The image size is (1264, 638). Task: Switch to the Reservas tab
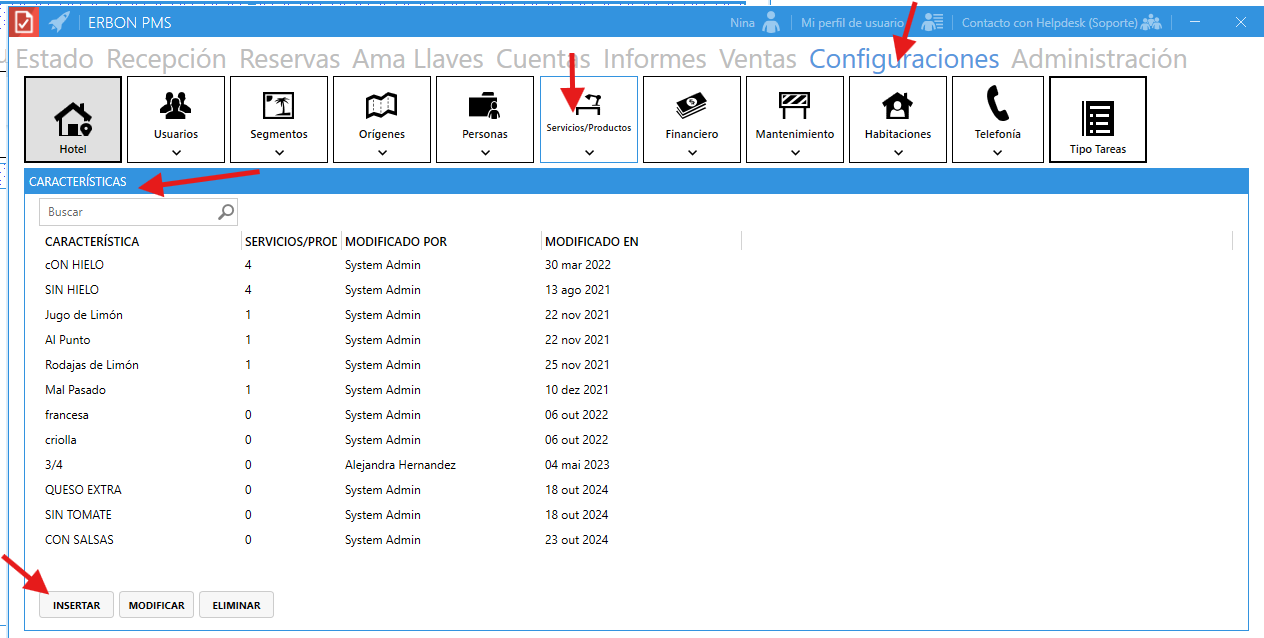coord(289,59)
